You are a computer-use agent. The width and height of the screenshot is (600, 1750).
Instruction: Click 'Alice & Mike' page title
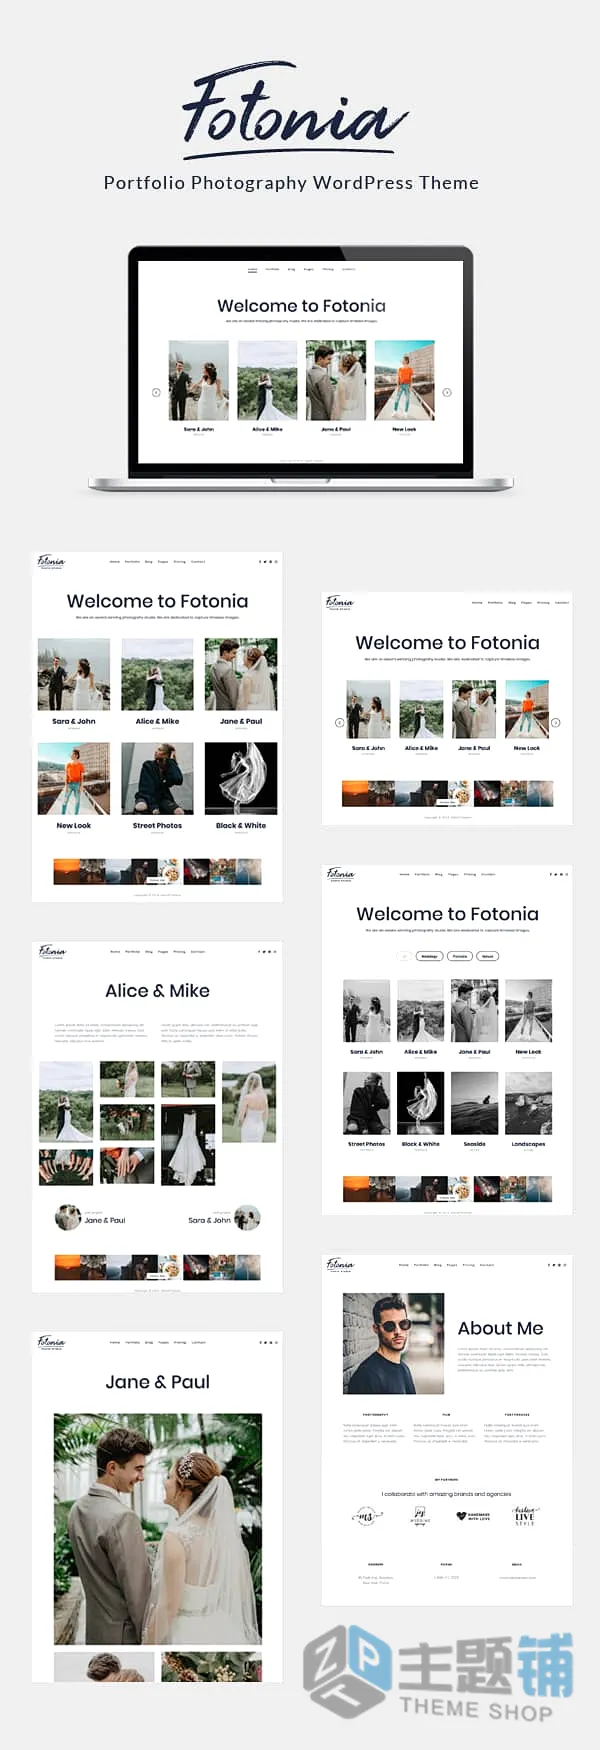[x=157, y=991]
